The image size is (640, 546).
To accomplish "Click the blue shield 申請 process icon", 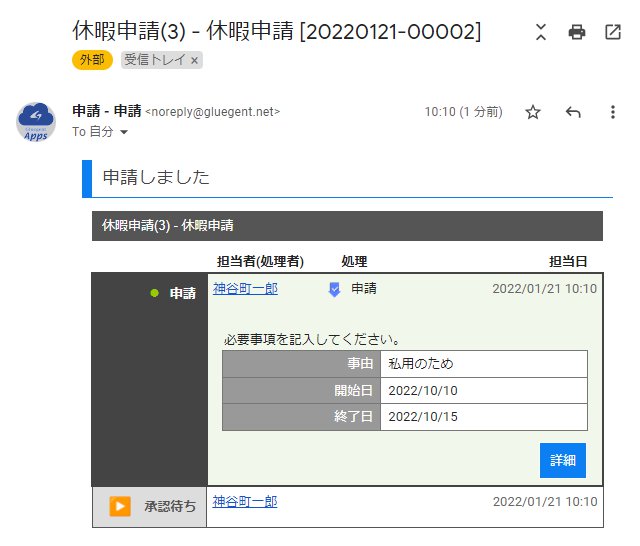I will (334, 289).
